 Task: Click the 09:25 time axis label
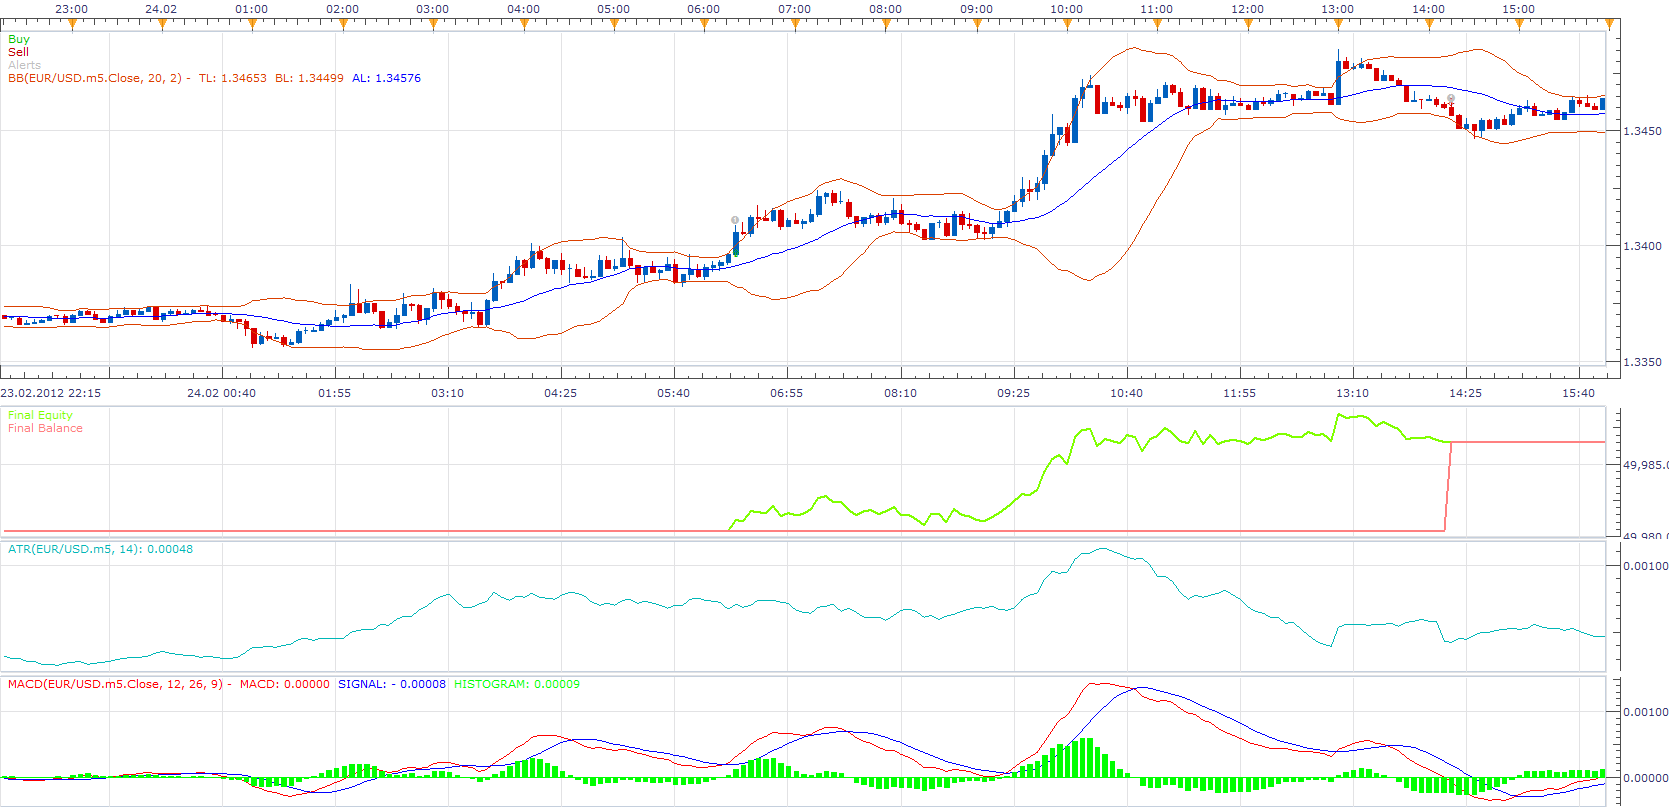pos(1013,393)
